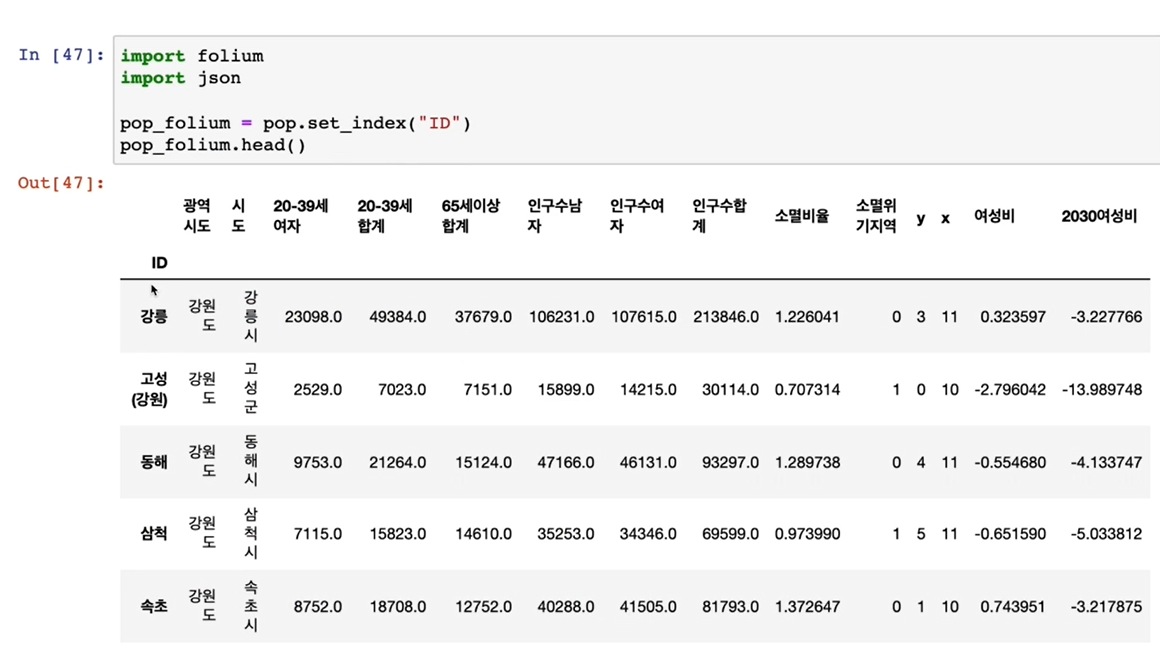Image resolution: width=1160 pixels, height=663 pixels.
Task: Click the value 0.973990
Action: tap(807, 534)
